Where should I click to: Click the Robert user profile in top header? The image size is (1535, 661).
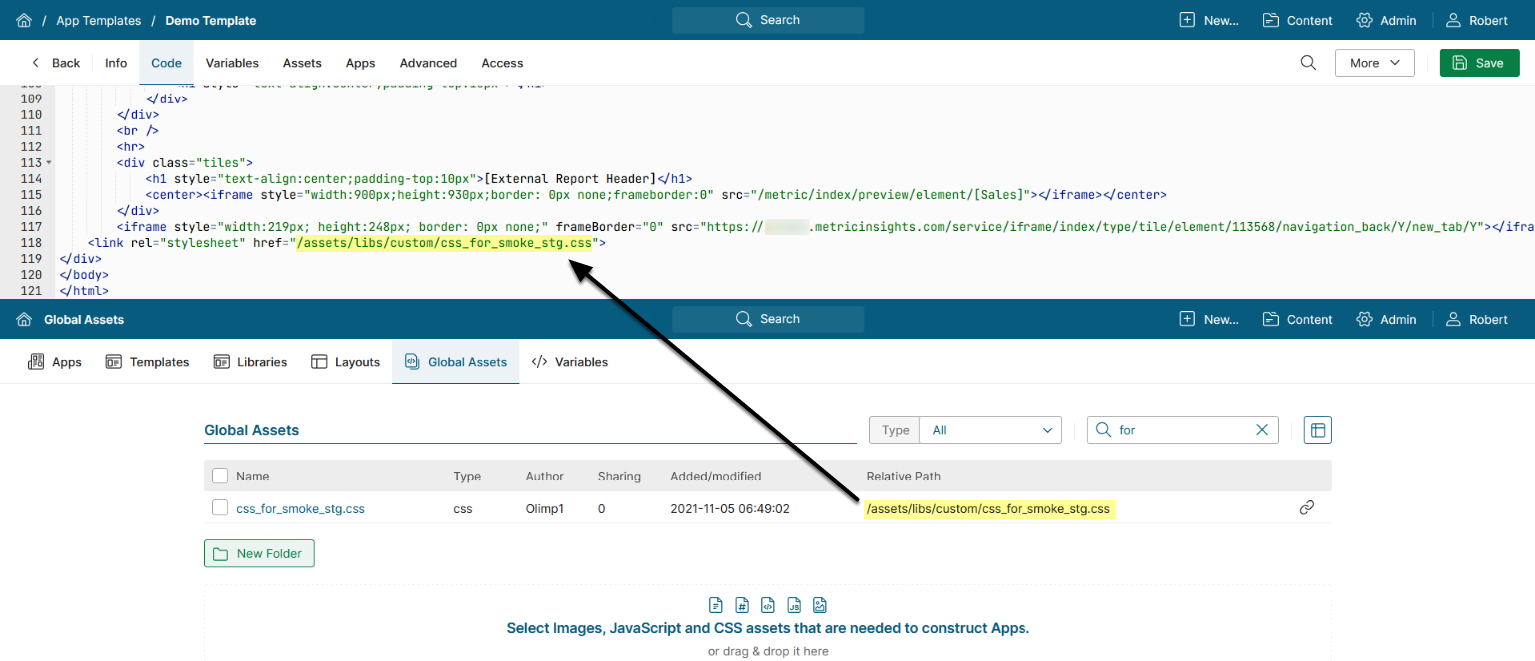(x=1478, y=20)
